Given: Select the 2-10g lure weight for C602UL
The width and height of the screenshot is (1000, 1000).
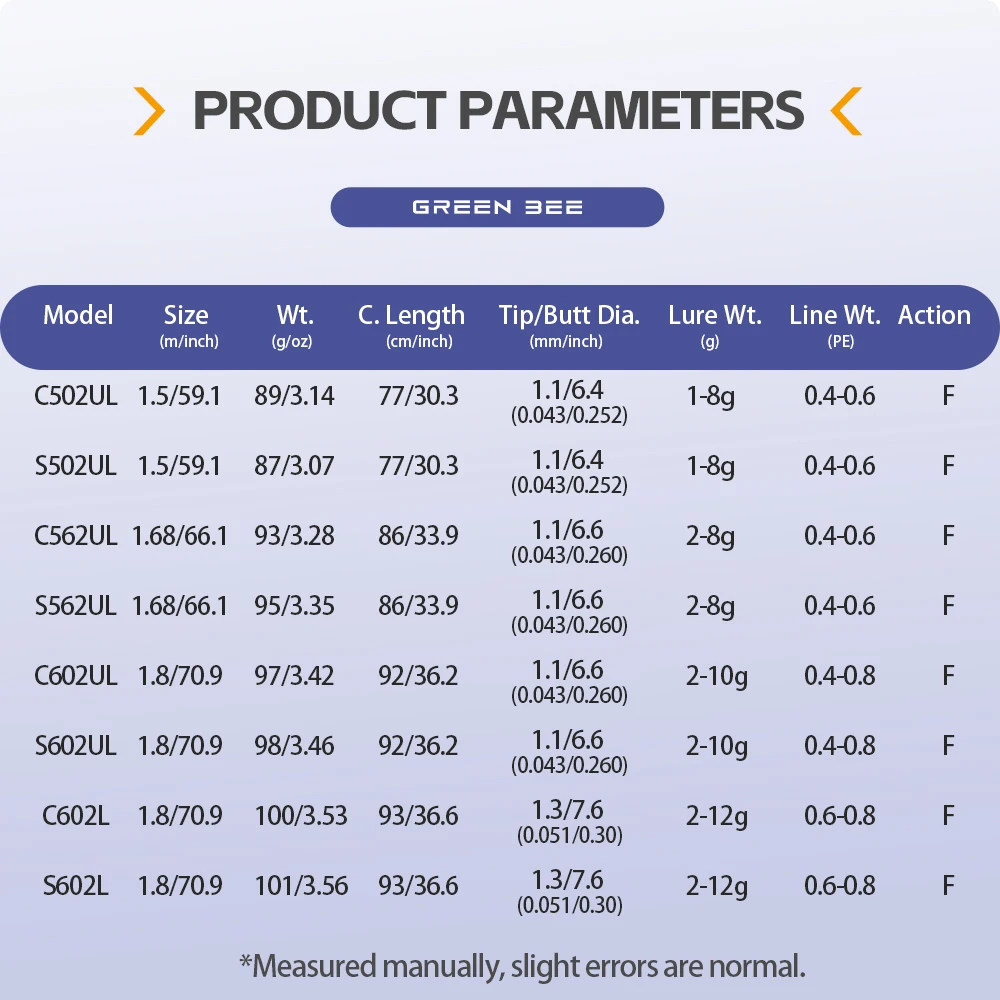Looking at the screenshot, I should tap(717, 677).
